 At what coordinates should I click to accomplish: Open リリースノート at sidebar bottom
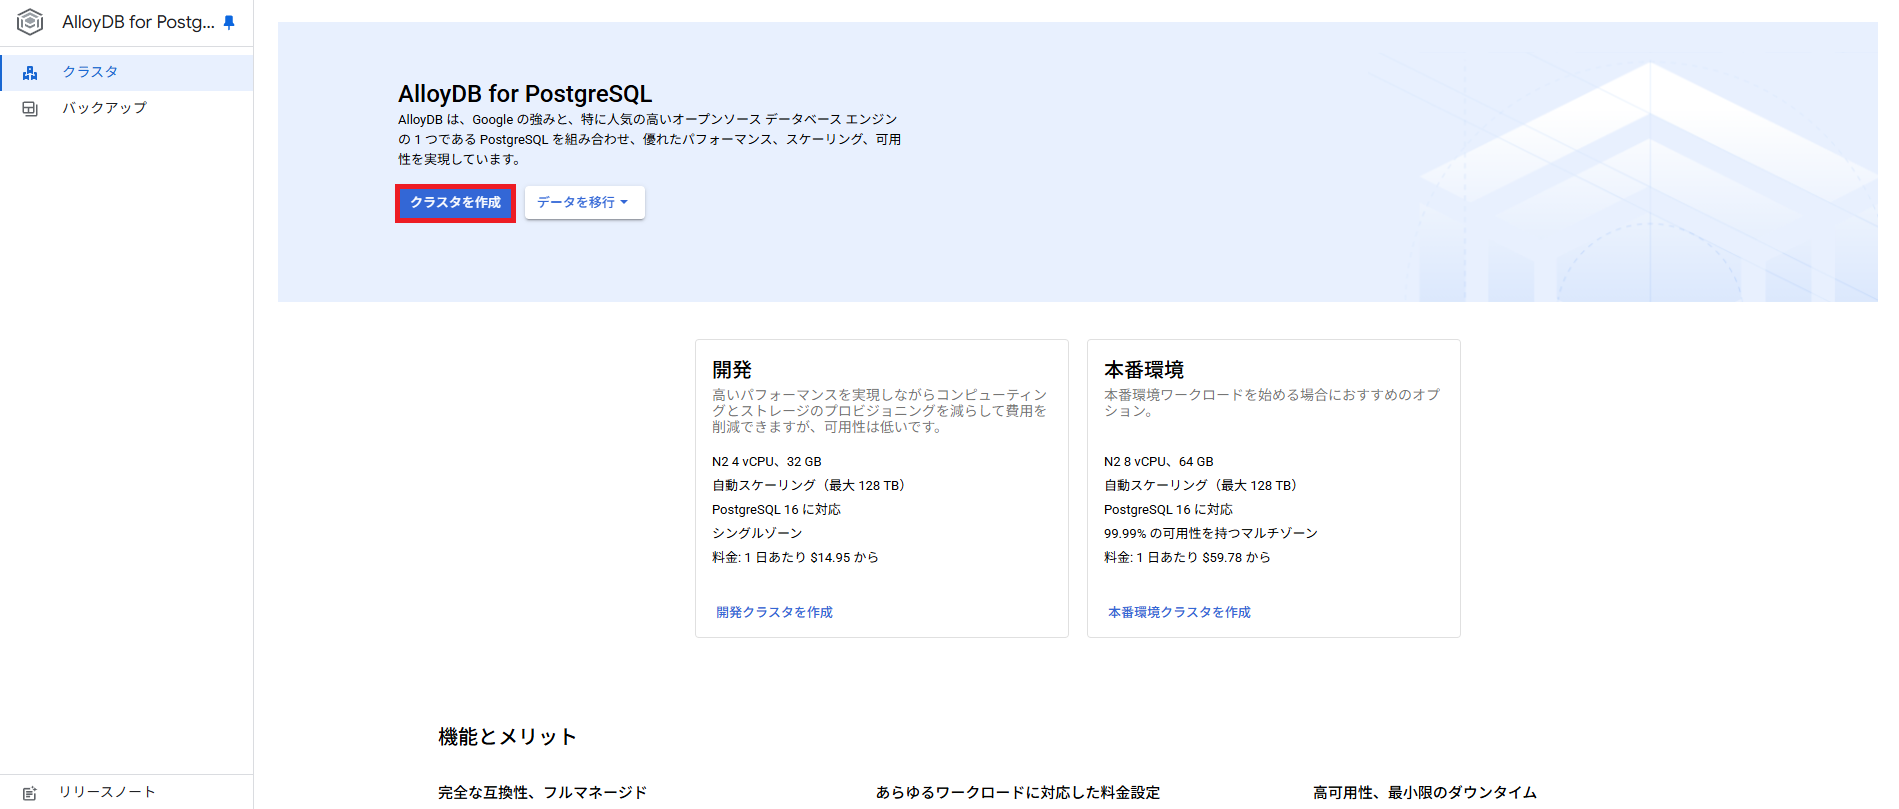click(126, 792)
